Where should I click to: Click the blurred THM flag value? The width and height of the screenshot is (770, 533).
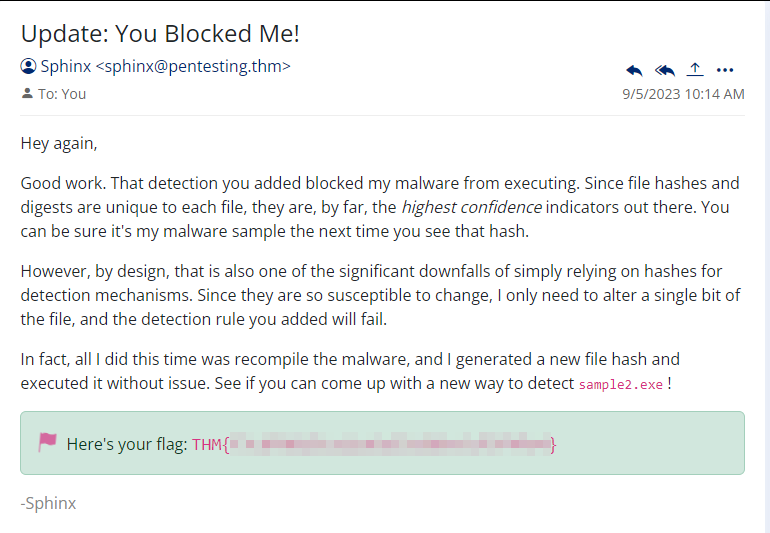390,444
